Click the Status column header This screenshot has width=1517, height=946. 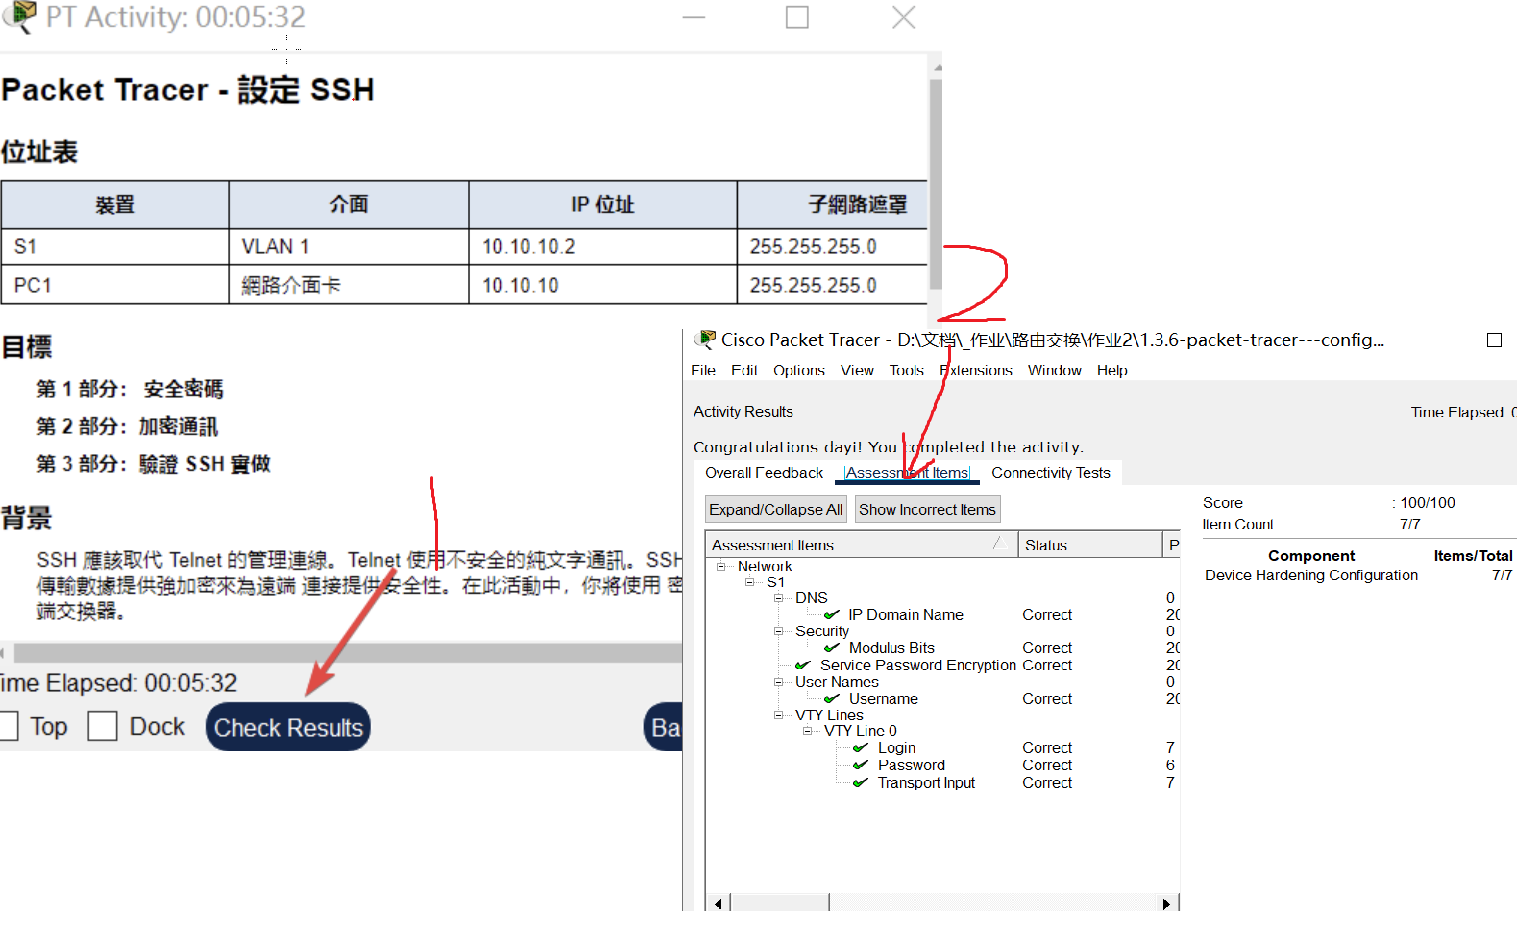coord(1090,544)
